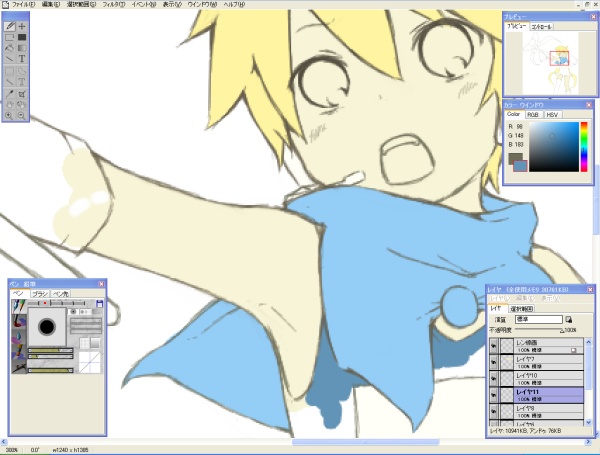Screen dimensions: 600x455
Task: Switch to the HSV tab in color window
Action: click(552, 114)
